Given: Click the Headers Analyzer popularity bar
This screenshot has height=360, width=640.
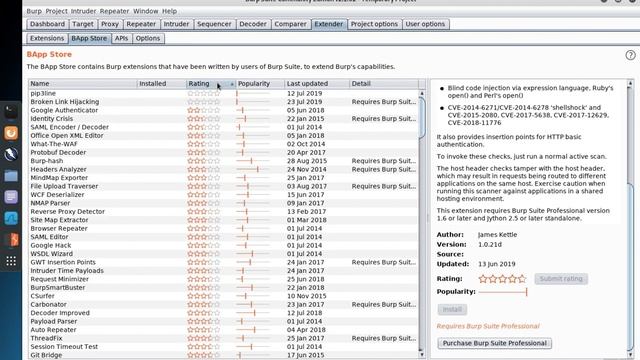Looking at the screenshot, I should [253, 169].
